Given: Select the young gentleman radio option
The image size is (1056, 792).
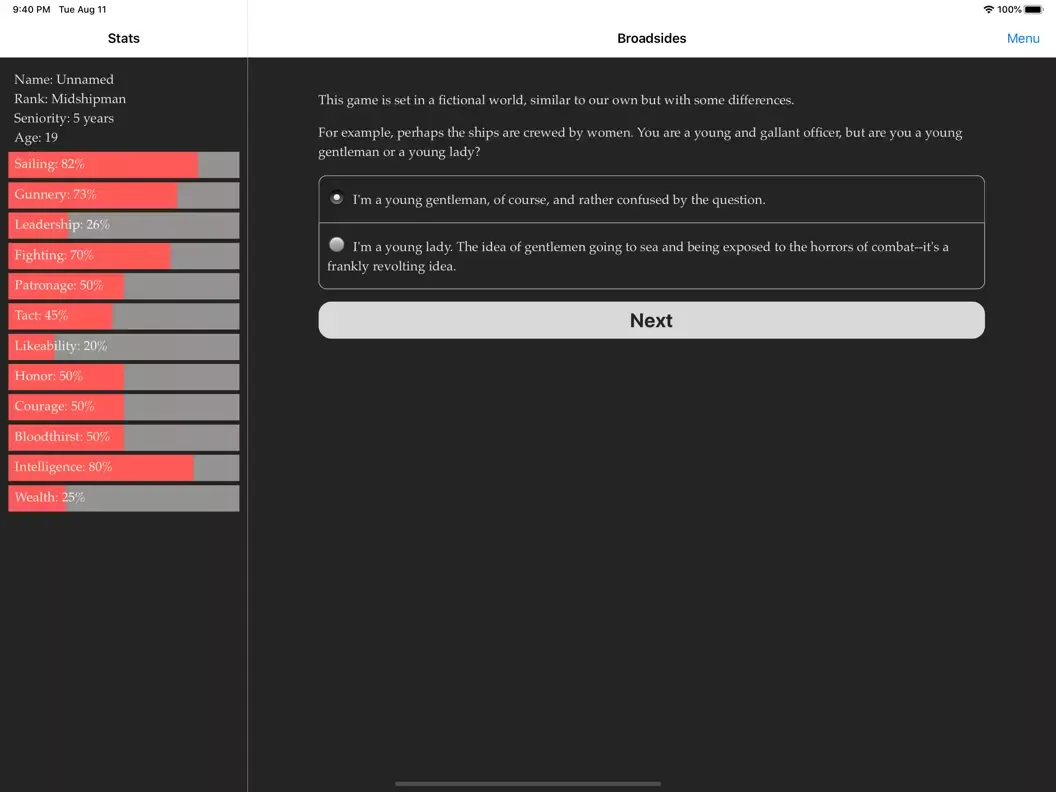Looking at the screenshot, I should pyautogui.click(x=336, y=198).
